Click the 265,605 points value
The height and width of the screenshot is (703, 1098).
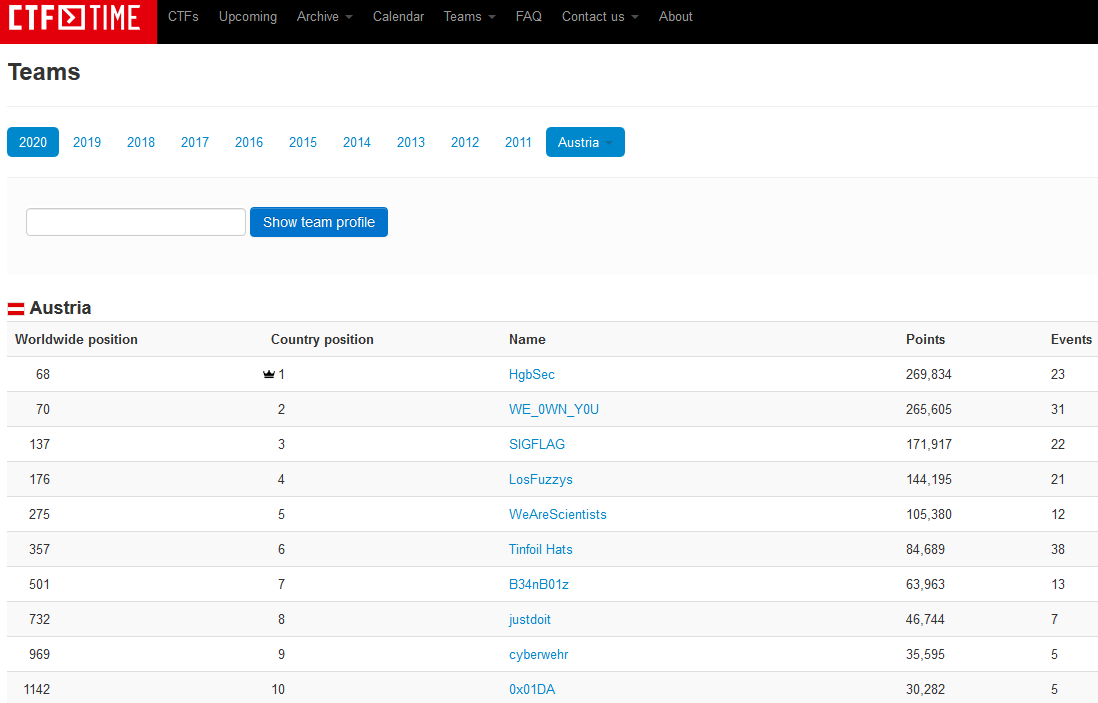pyautogui.click(x=929, y=409)
